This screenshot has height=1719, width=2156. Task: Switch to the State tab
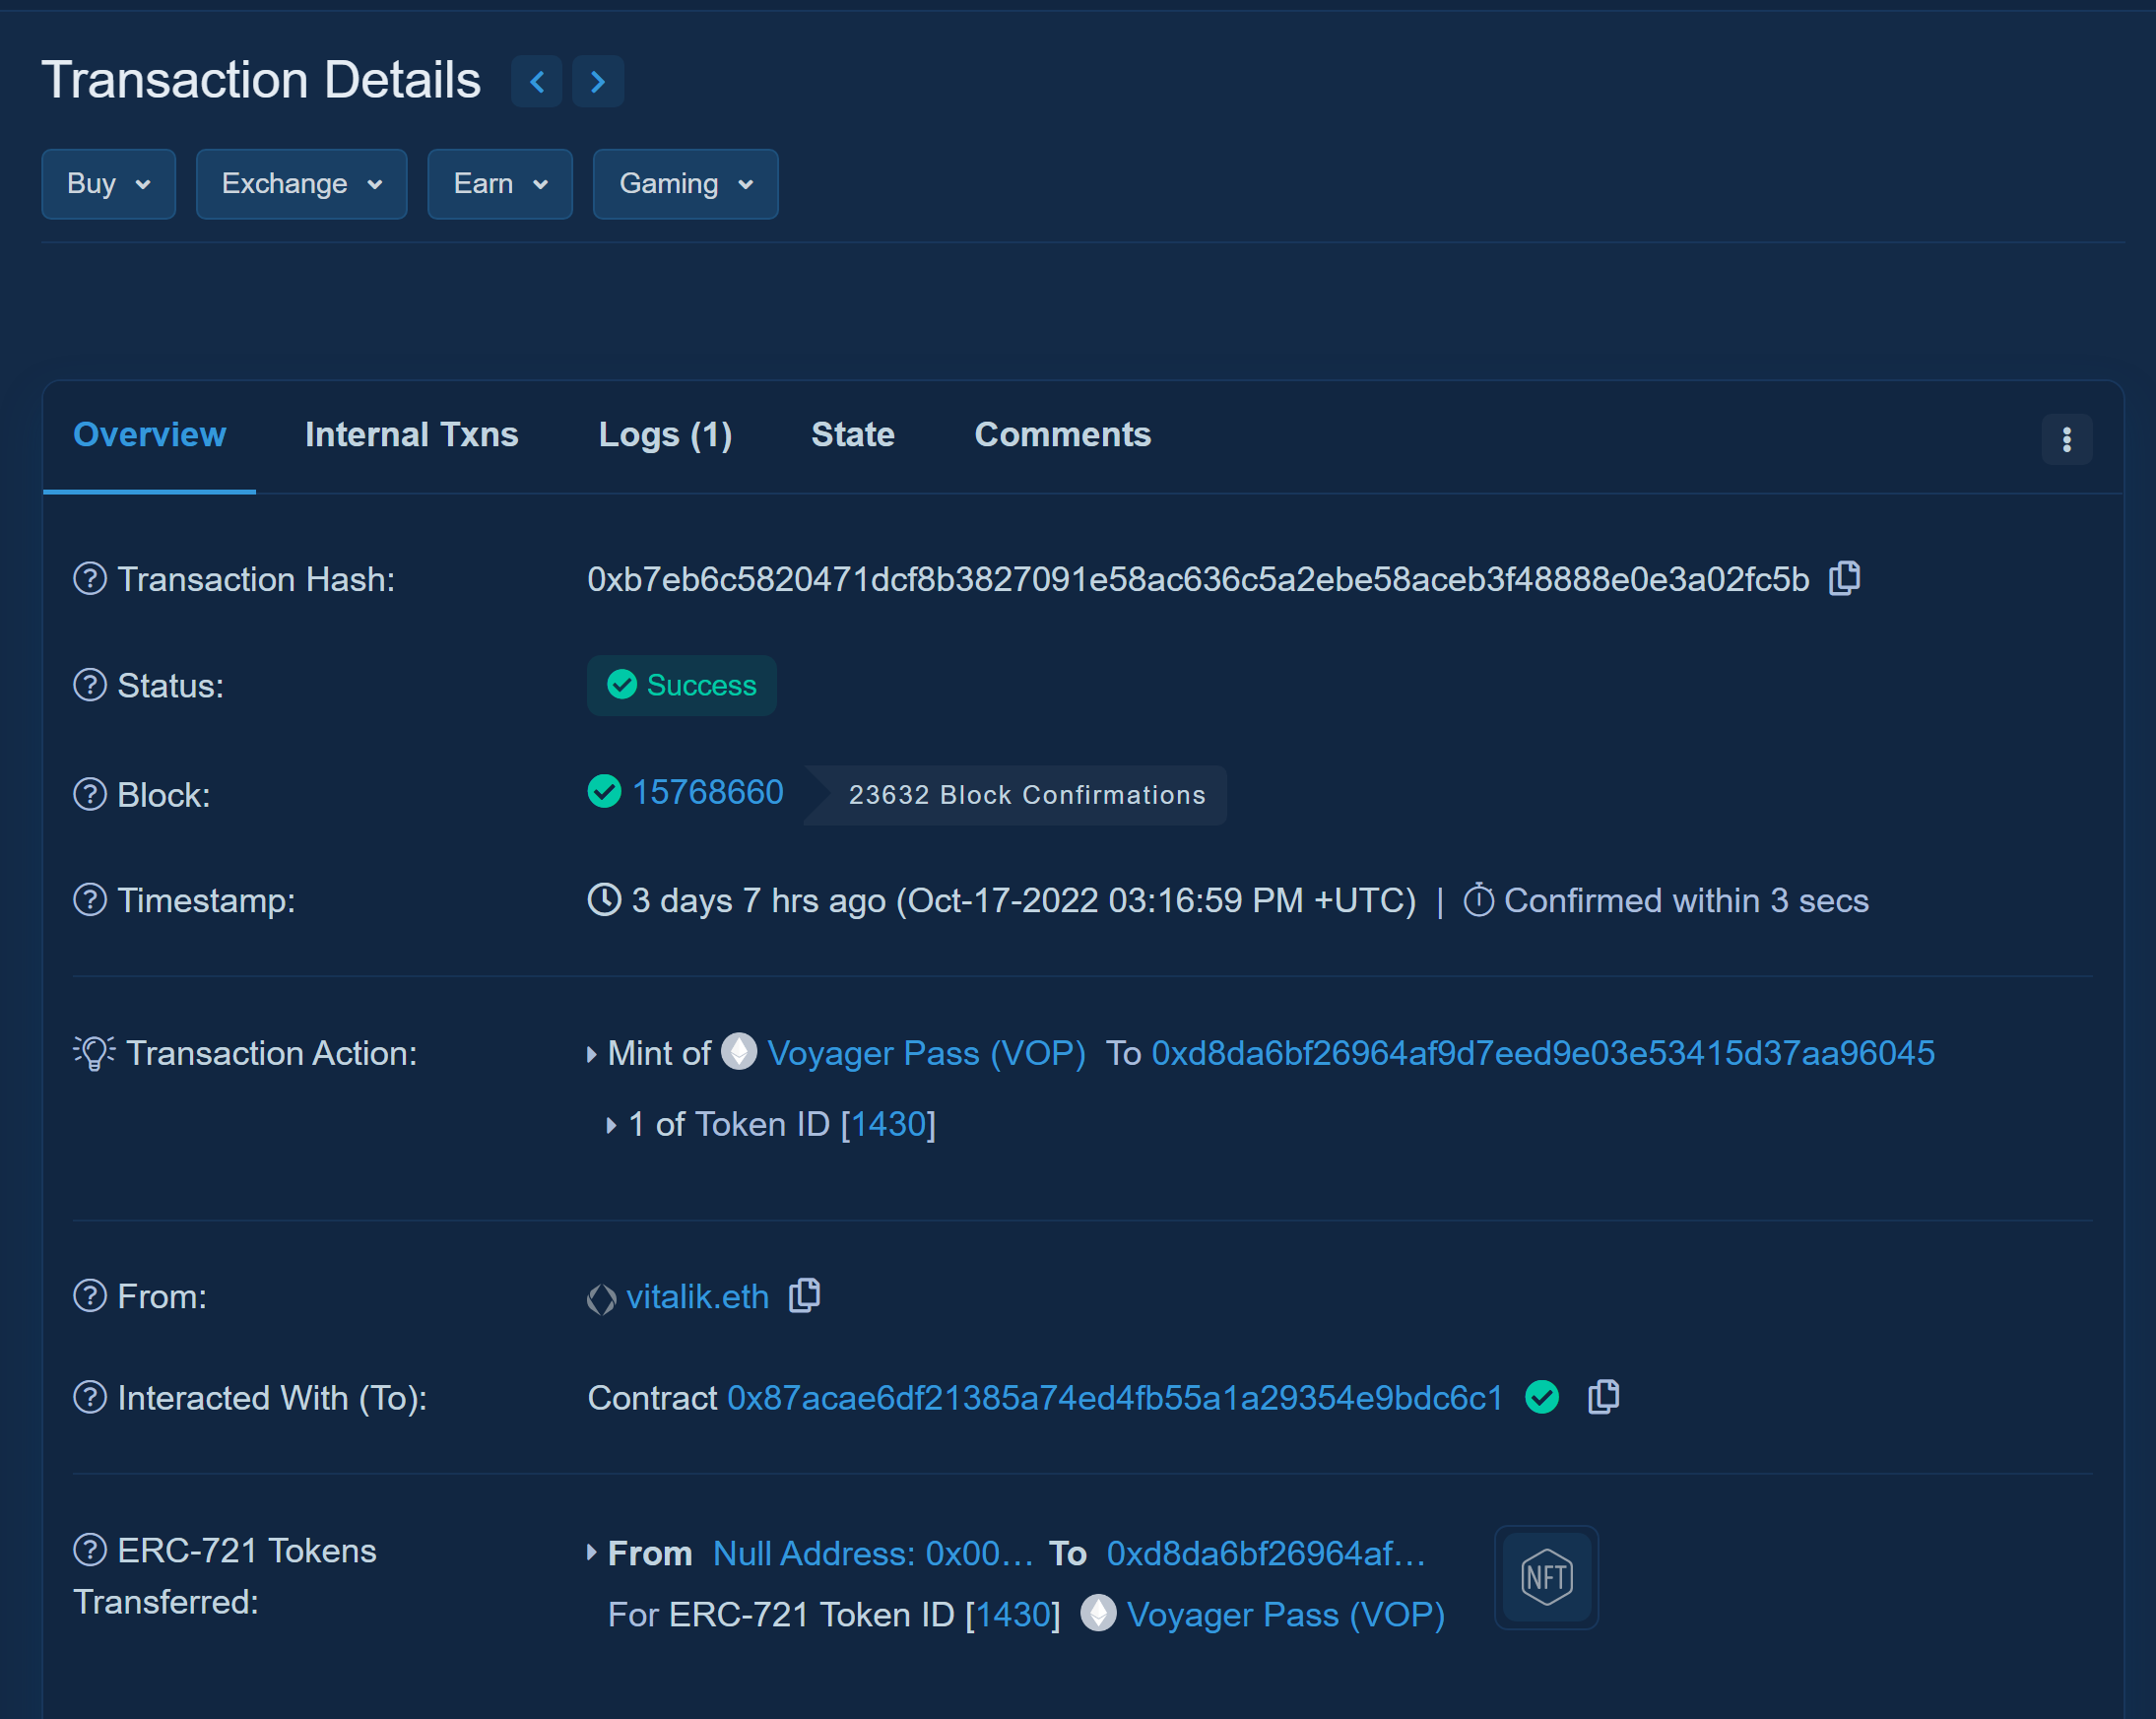coord(852,434)
